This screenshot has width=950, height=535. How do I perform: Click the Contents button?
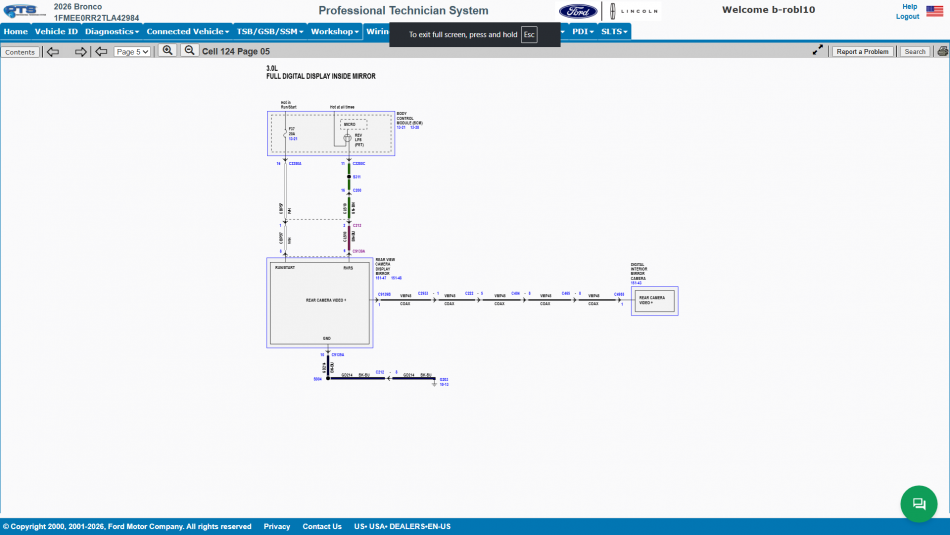pos(20,52)
